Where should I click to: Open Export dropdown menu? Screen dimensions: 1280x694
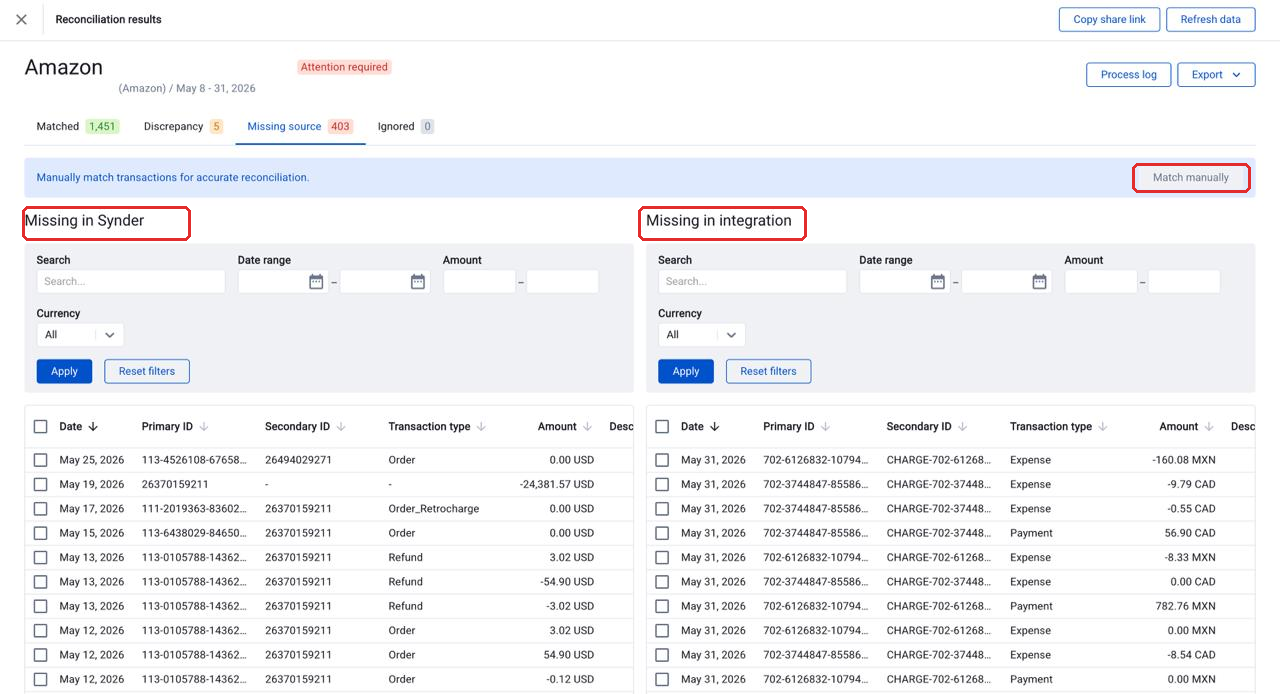(x=1216, y=75)
